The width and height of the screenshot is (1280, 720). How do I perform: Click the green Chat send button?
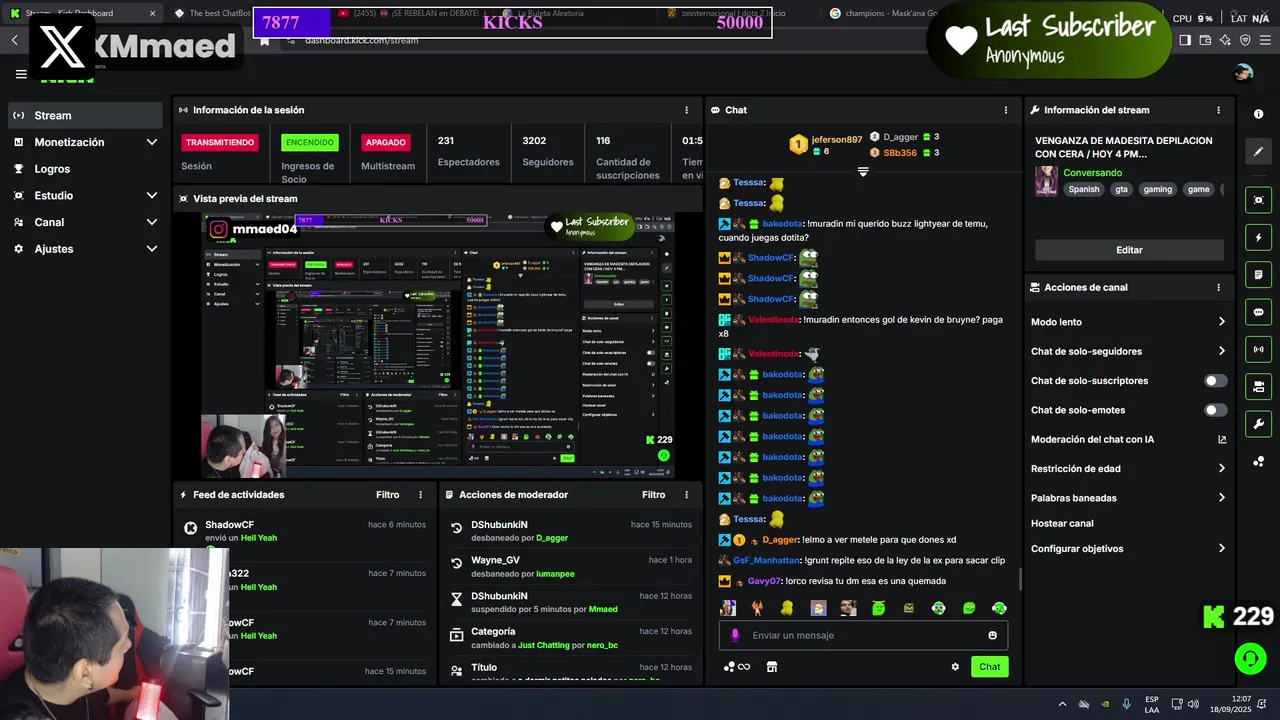click(989, 667)
